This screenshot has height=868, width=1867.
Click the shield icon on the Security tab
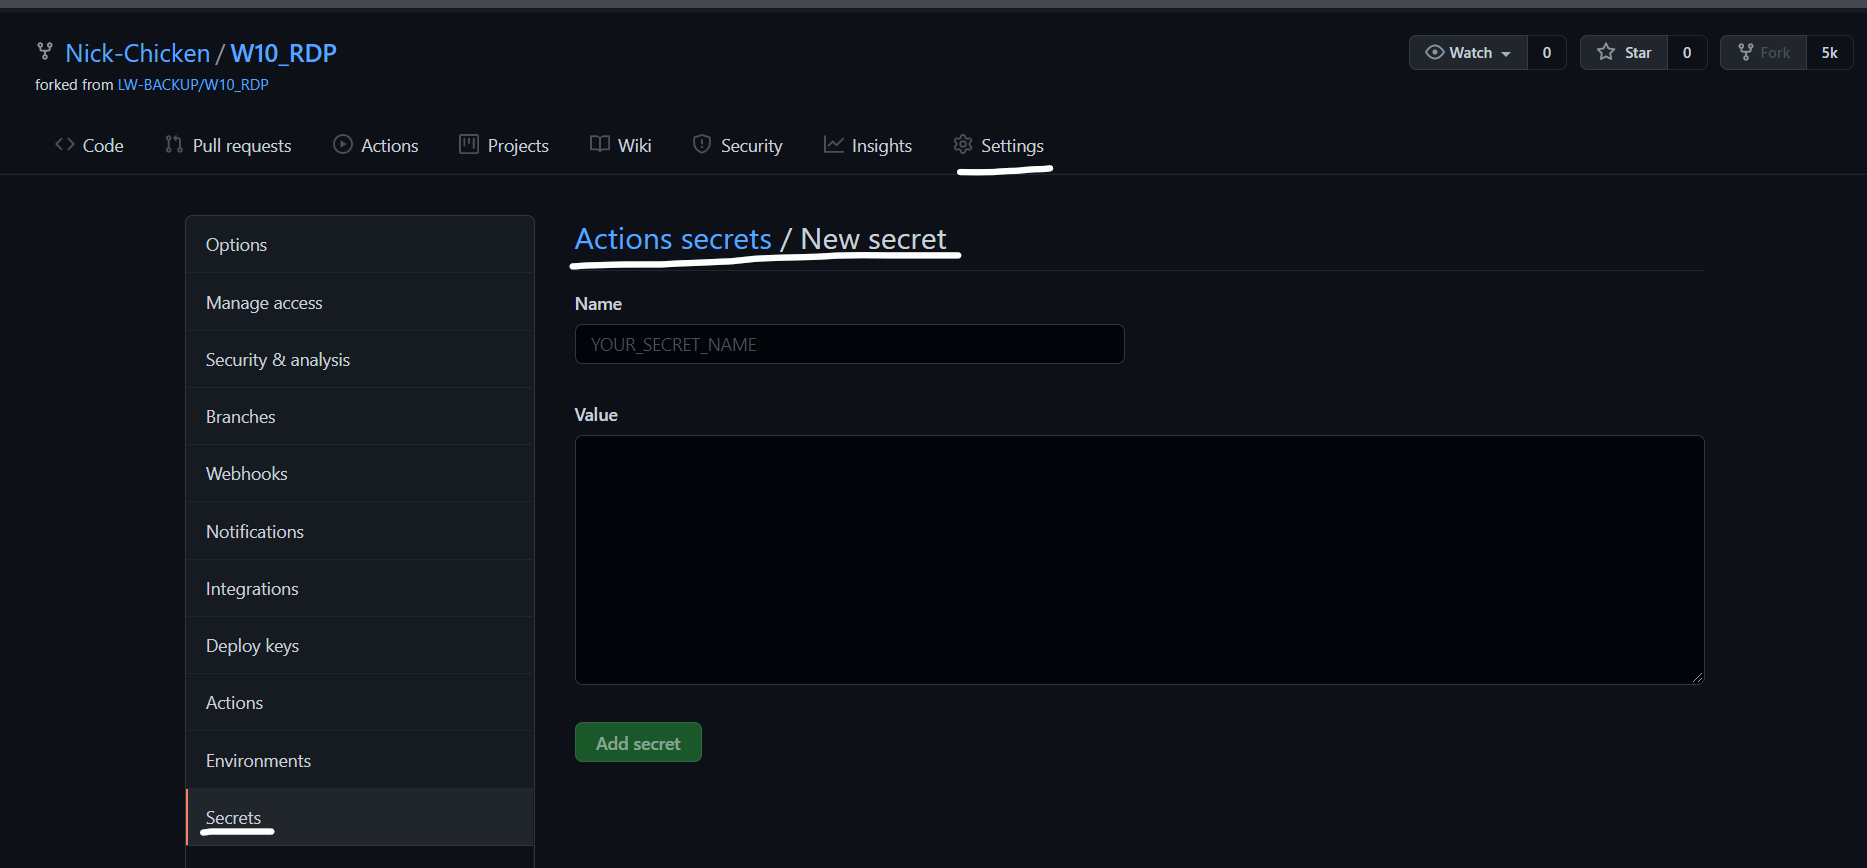click(702, 144)
